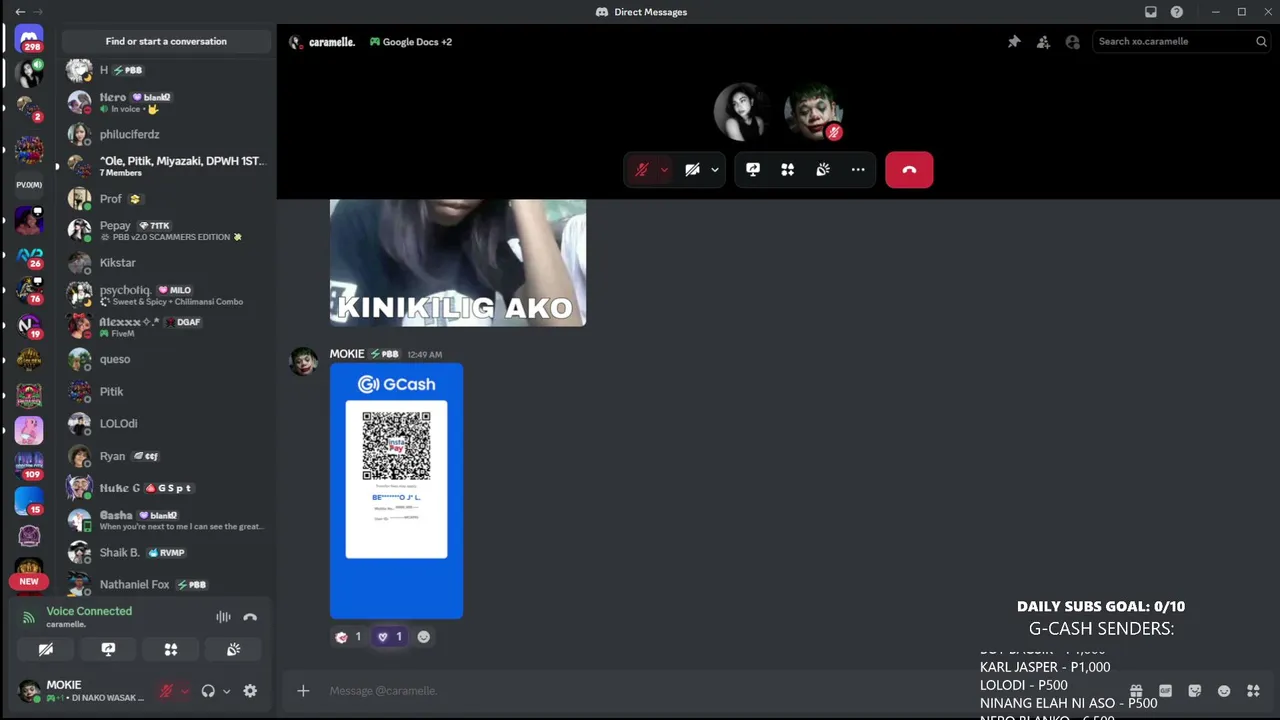Toggle noise suppression next to Voice Connected
1280x720 pixels.
223,617
